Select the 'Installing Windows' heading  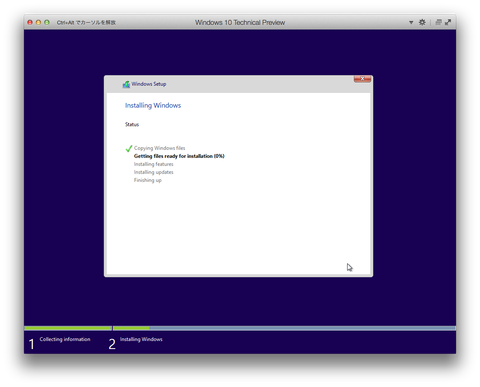[x=153, y=105]
